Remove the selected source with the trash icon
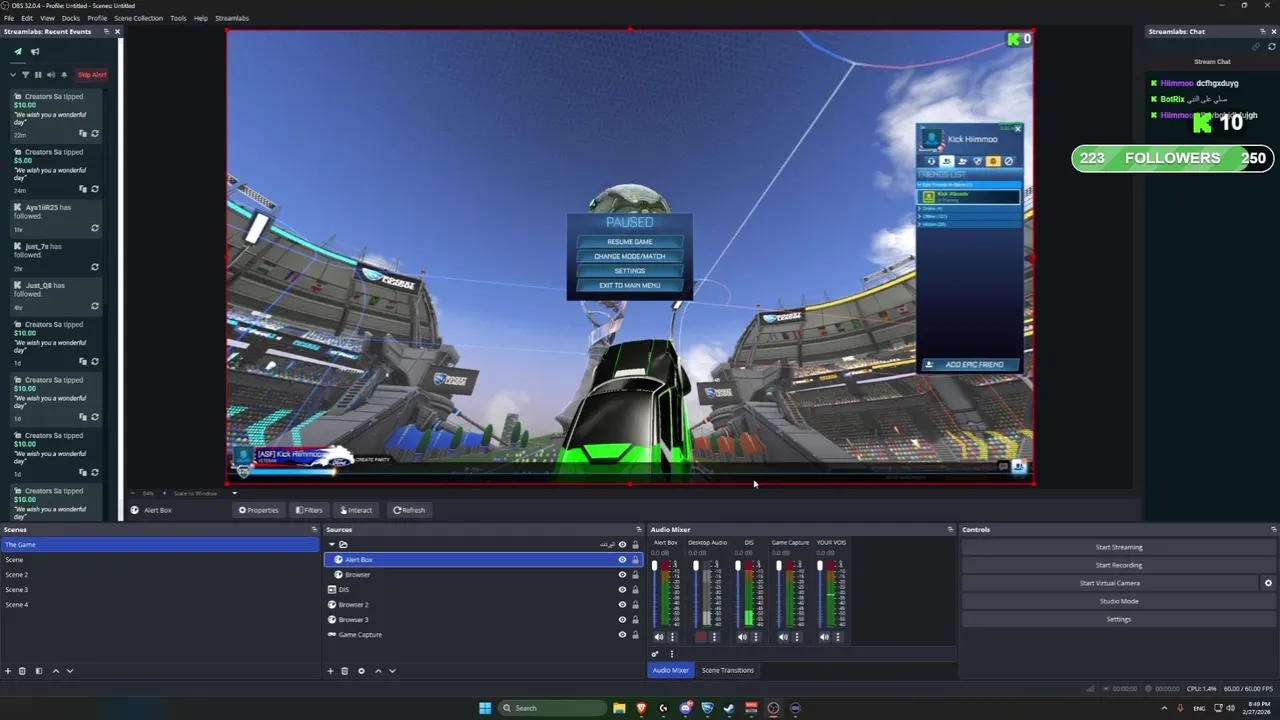This screenshot has width=1280, height=720. (344, 671)
